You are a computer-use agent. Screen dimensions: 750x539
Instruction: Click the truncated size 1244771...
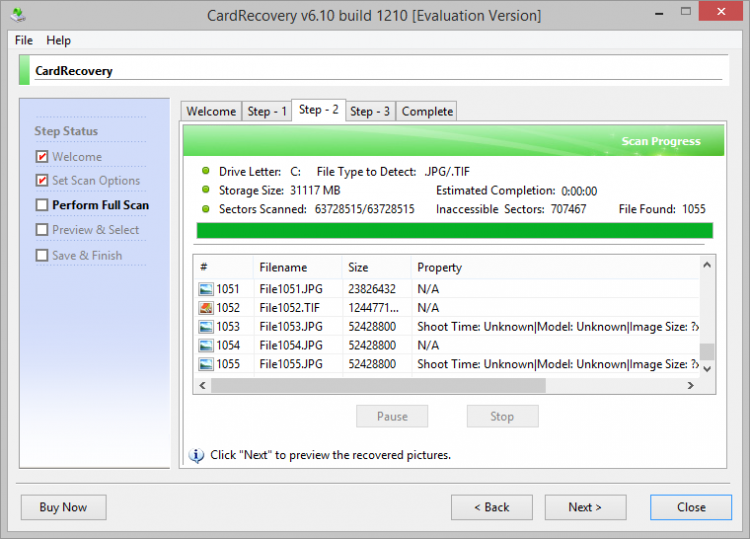(374, 308)
